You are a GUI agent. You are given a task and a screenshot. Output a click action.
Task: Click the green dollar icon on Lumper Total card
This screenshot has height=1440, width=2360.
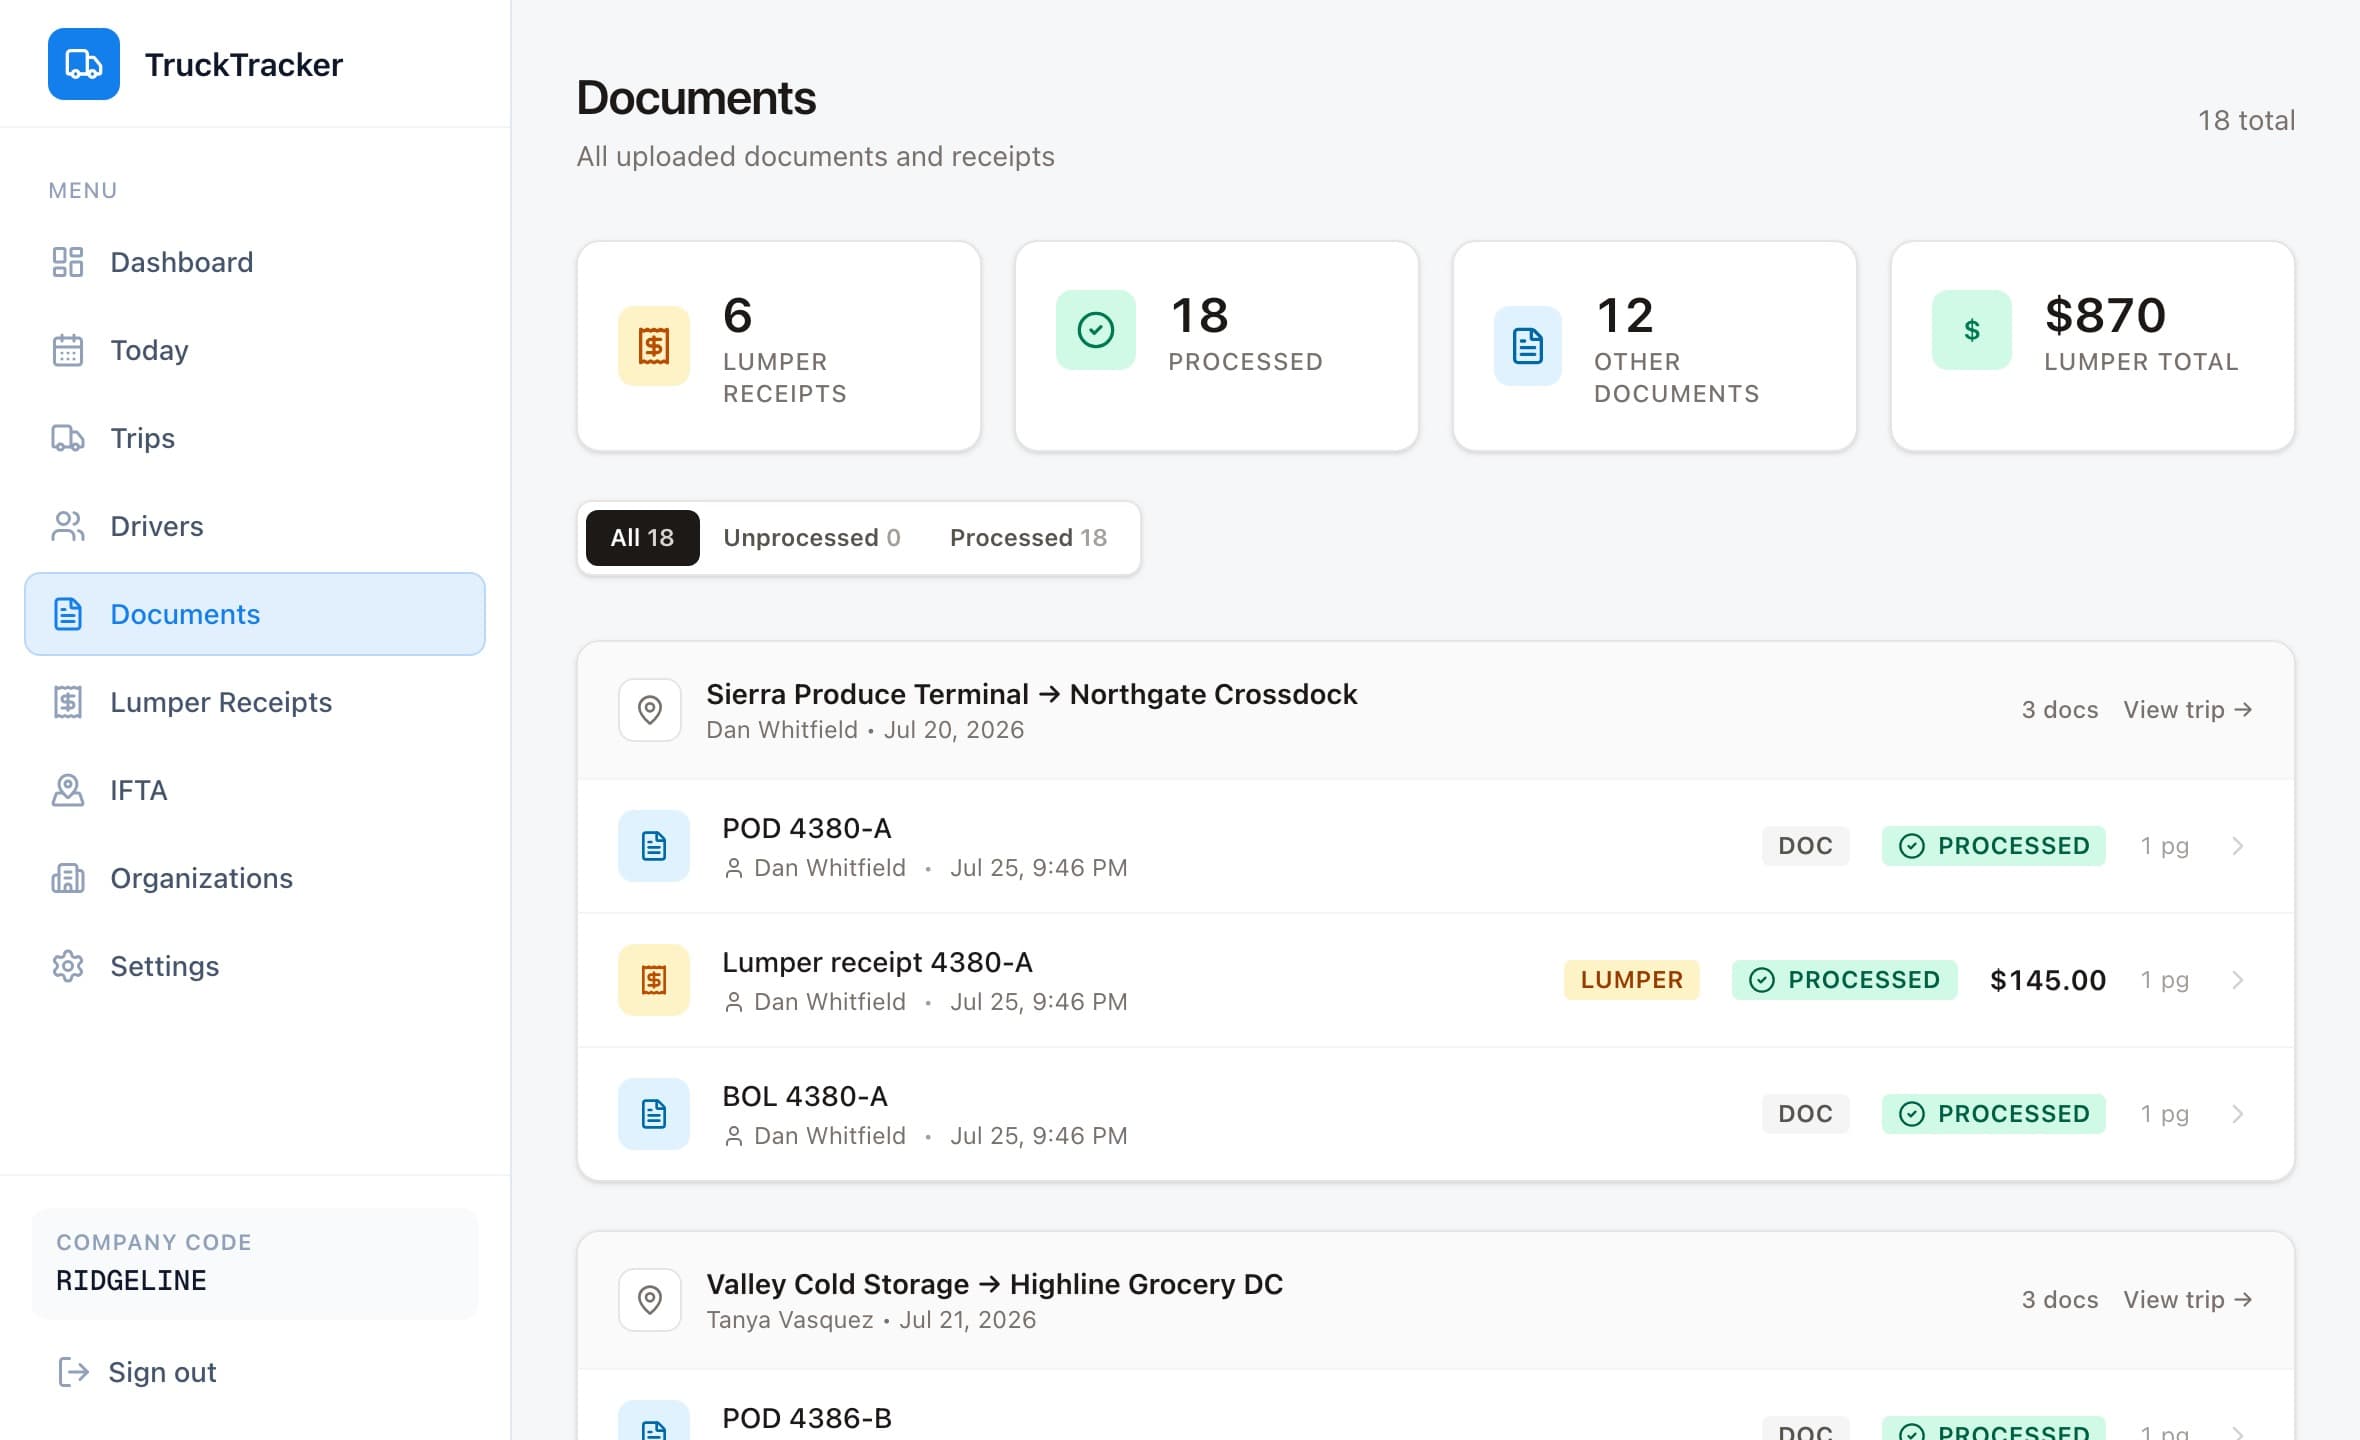point(1972,330)
